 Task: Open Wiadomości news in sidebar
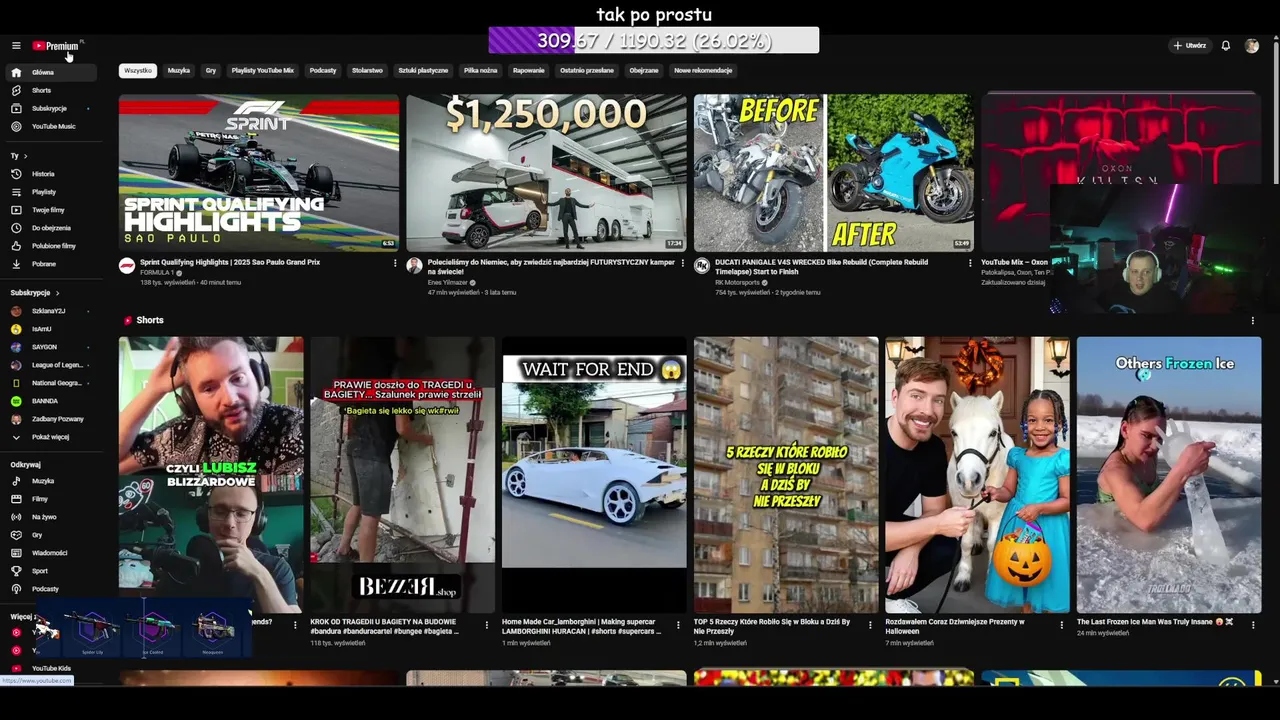[50, 553]
